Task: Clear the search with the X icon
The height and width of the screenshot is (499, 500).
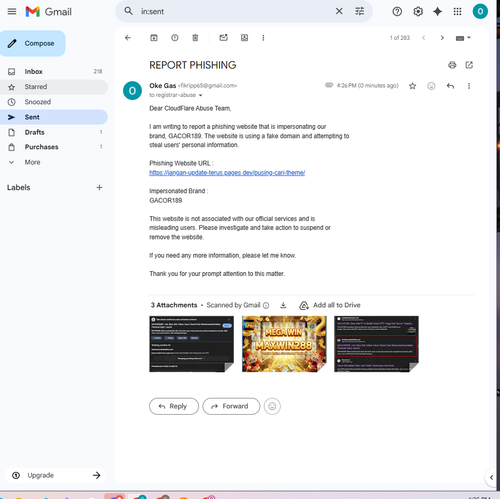Action: (x=339, y=11)
